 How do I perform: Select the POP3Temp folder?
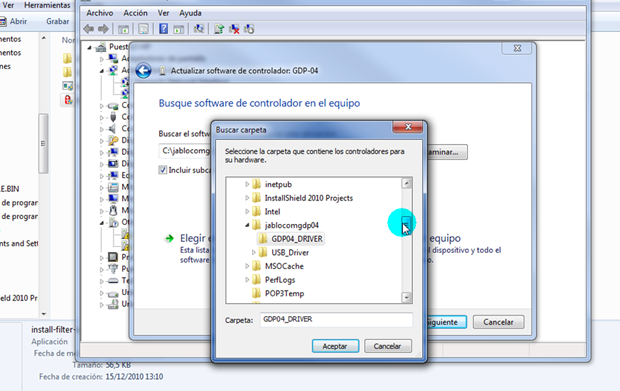coord(284,293)
